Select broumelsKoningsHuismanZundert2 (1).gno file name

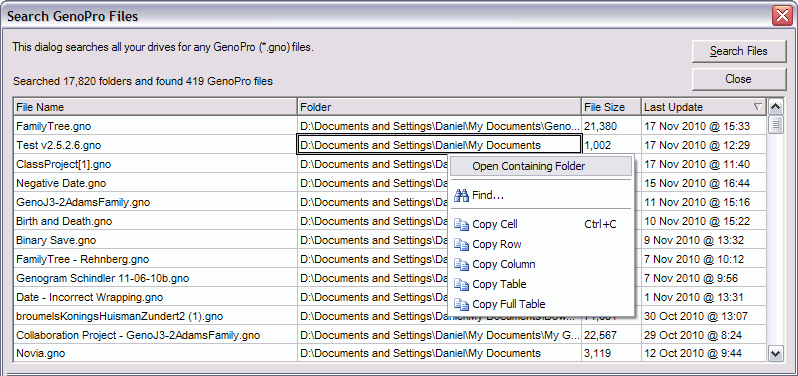(x=120, y=316)
